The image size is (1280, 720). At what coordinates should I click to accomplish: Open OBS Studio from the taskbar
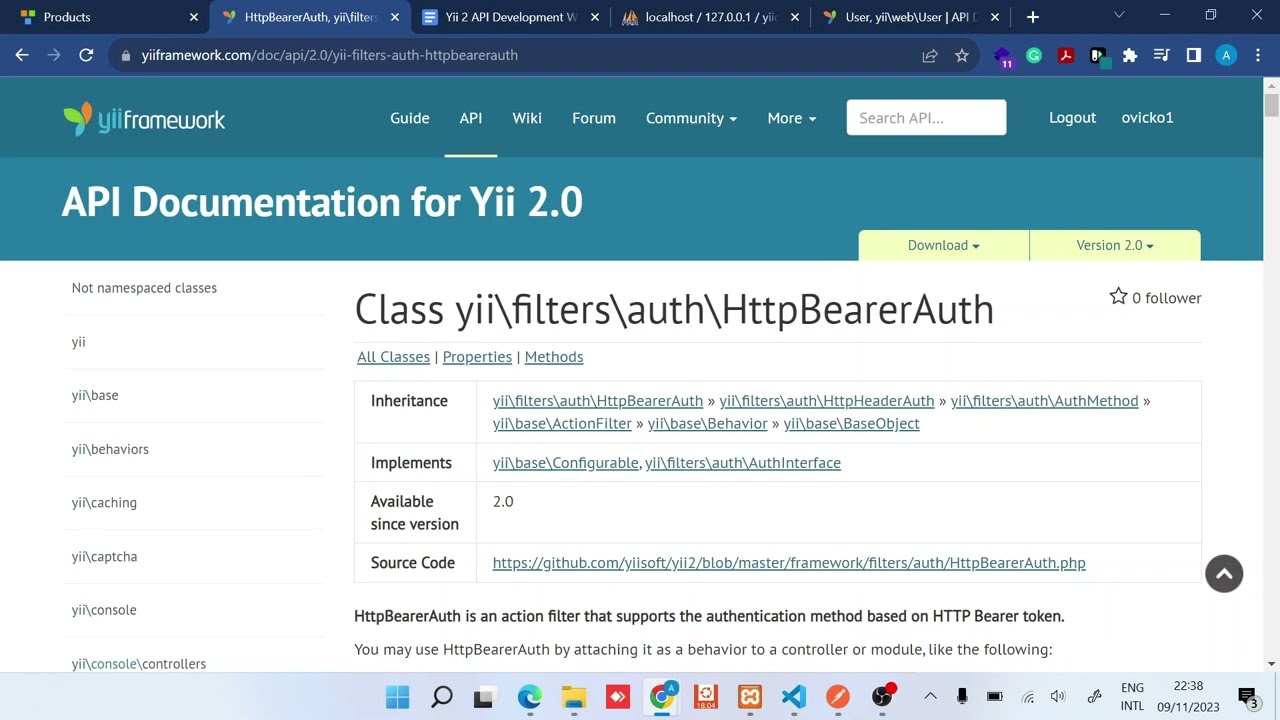click(882, 697)
